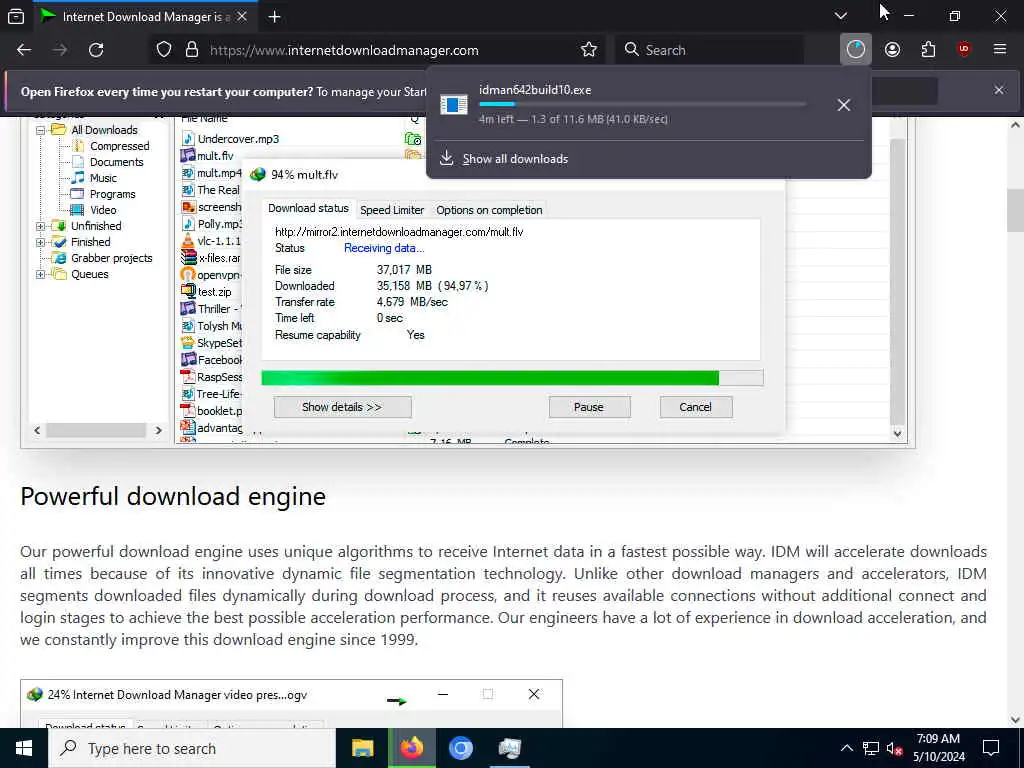Bookmark this page with the star icon
The width and height of the screenshot is (1024, 768).
coord(588,50)
